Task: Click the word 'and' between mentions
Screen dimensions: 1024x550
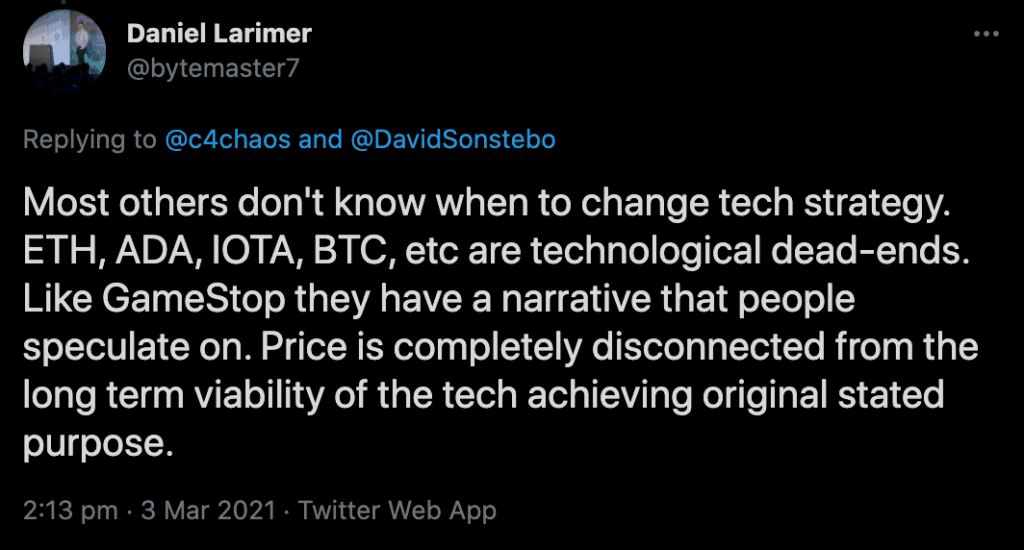Action: 320,139
